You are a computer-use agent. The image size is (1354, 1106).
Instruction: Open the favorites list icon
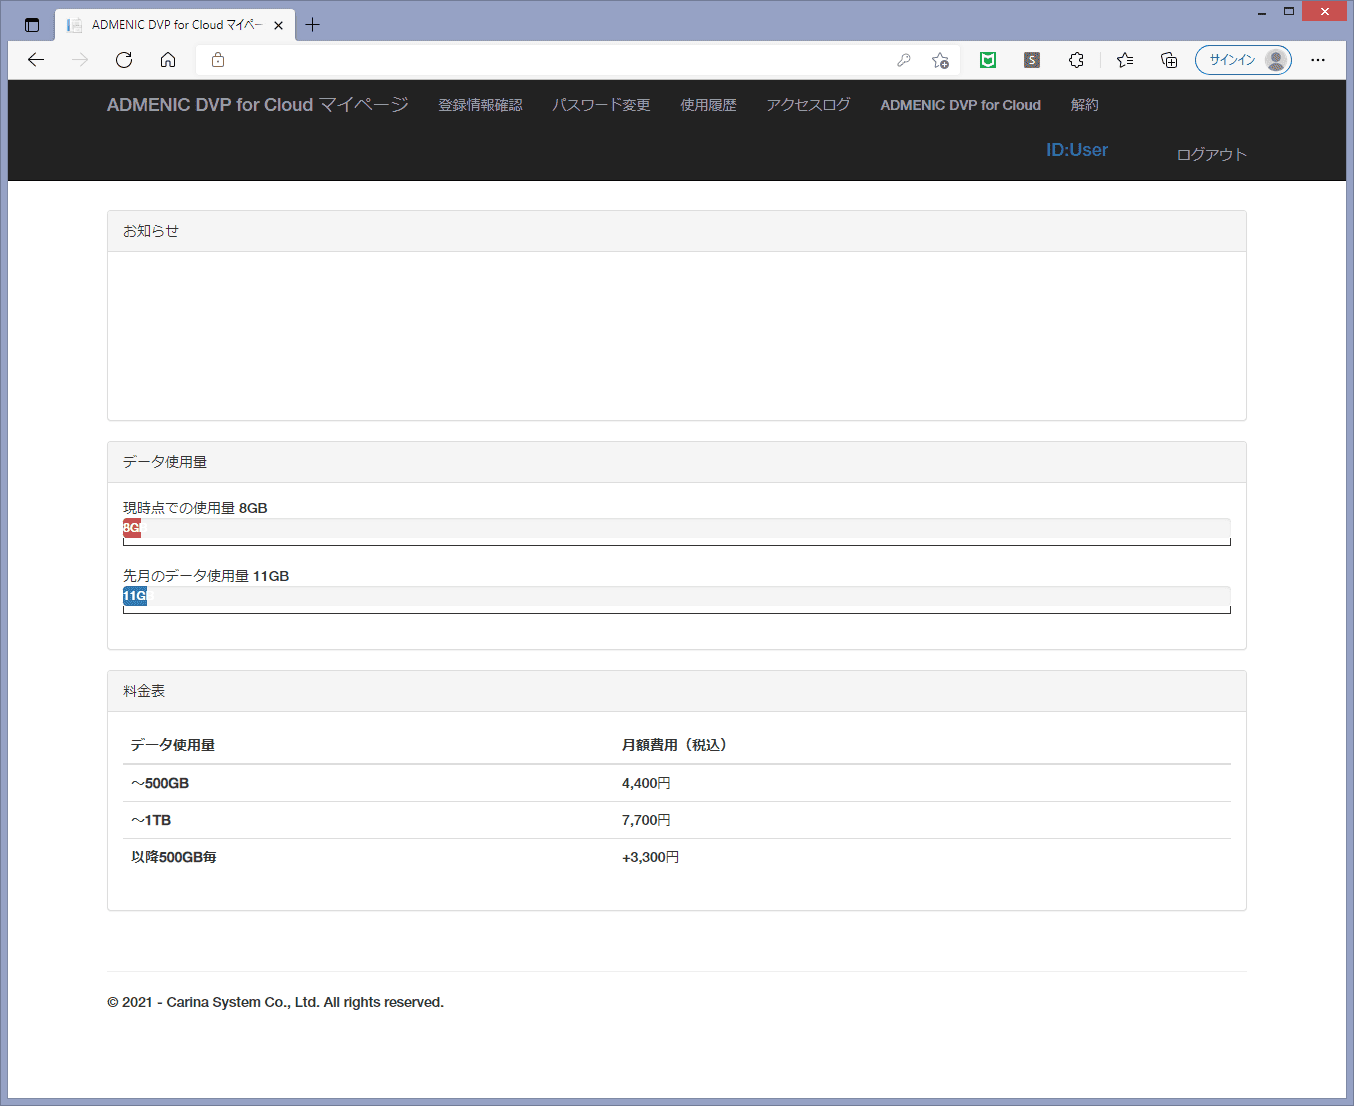[1125, 60]
